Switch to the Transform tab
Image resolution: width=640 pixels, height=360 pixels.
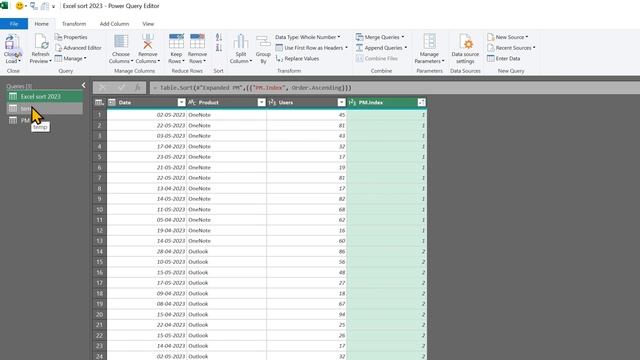[74, 24]
